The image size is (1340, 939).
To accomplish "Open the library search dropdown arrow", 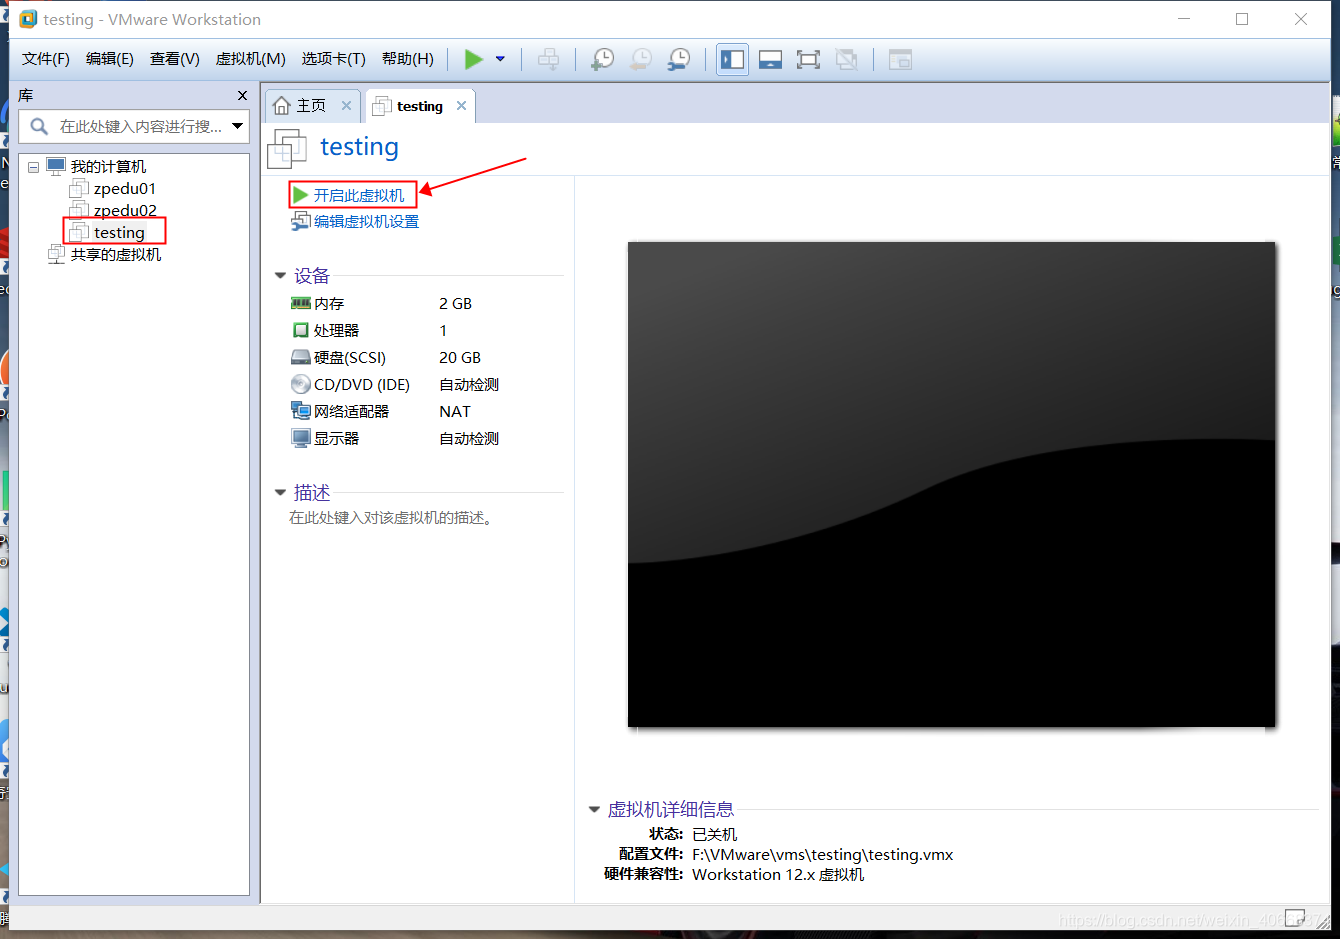I will tap(237, 126).
